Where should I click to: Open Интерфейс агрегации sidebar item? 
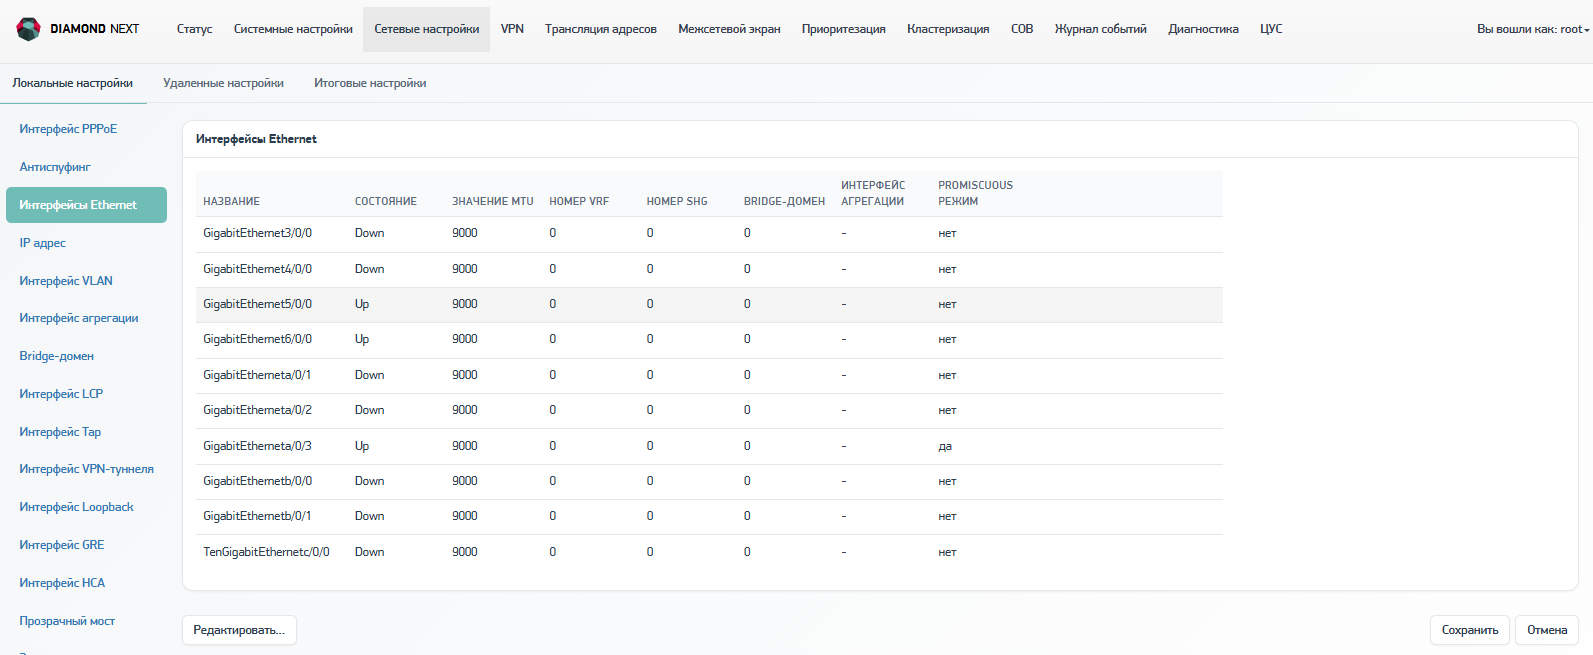tap(79, 318)
